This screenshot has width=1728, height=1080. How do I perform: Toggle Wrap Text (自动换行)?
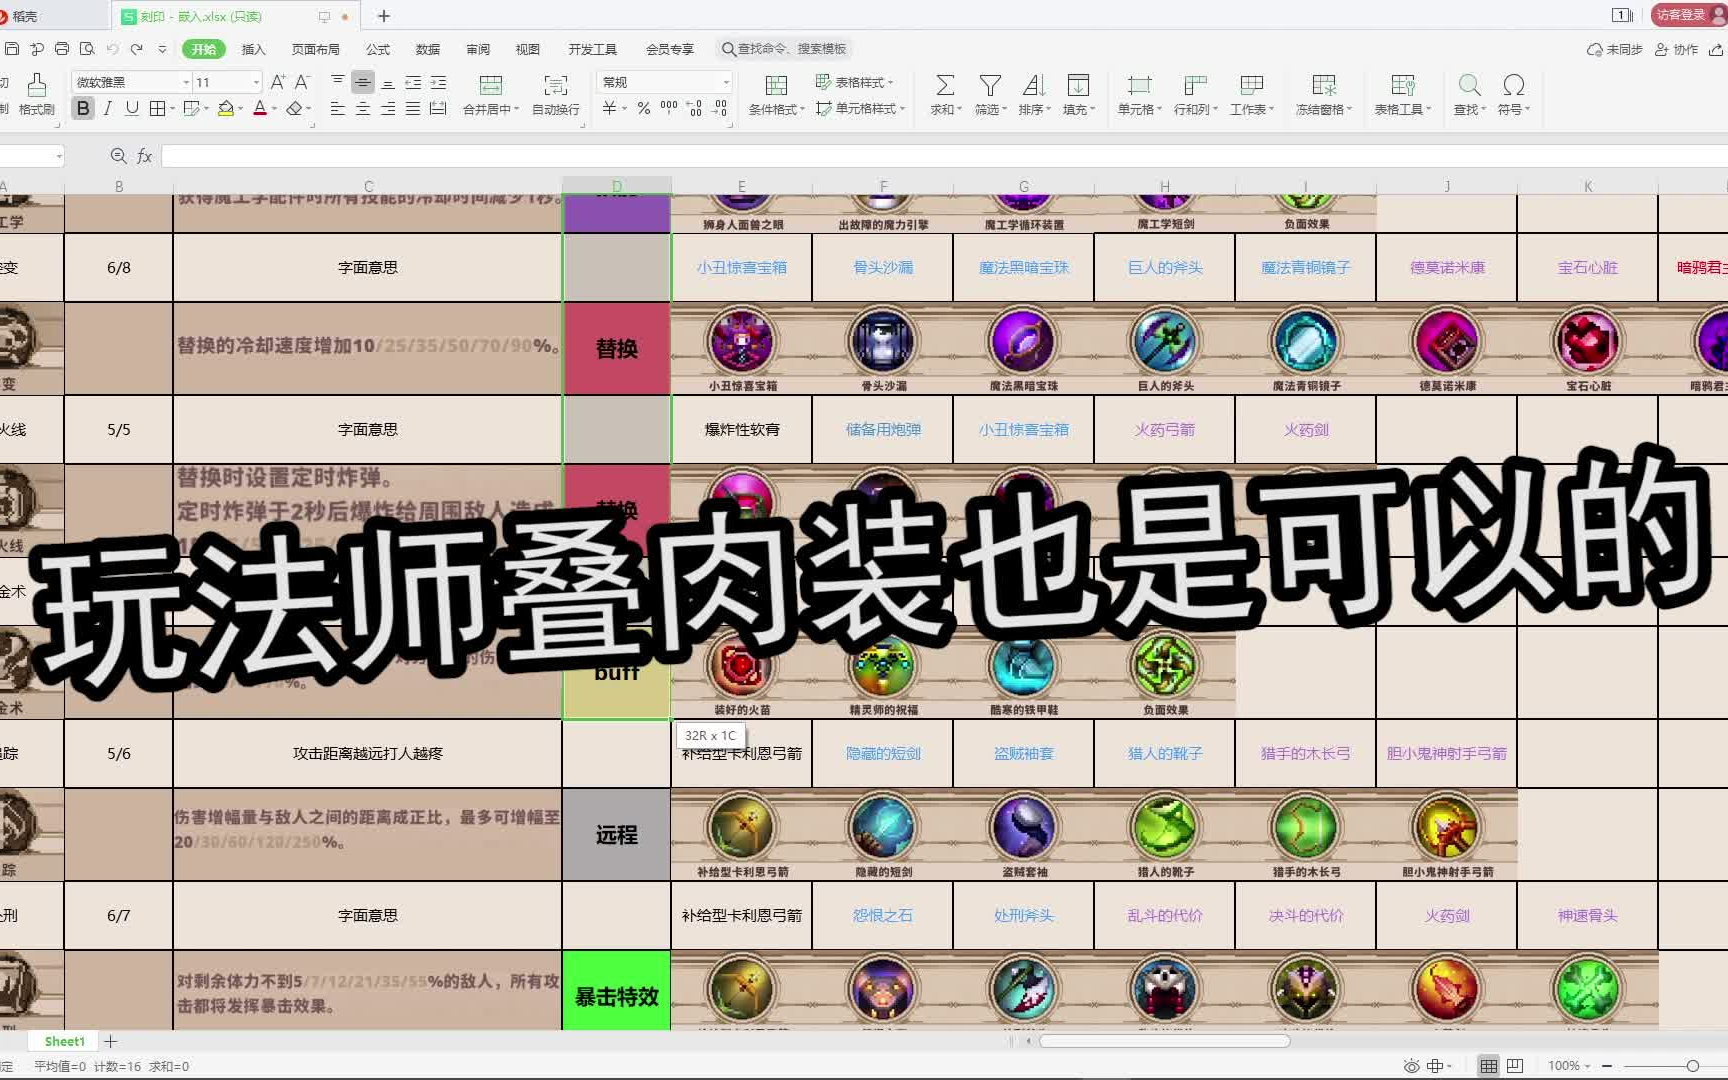[556, 95]
